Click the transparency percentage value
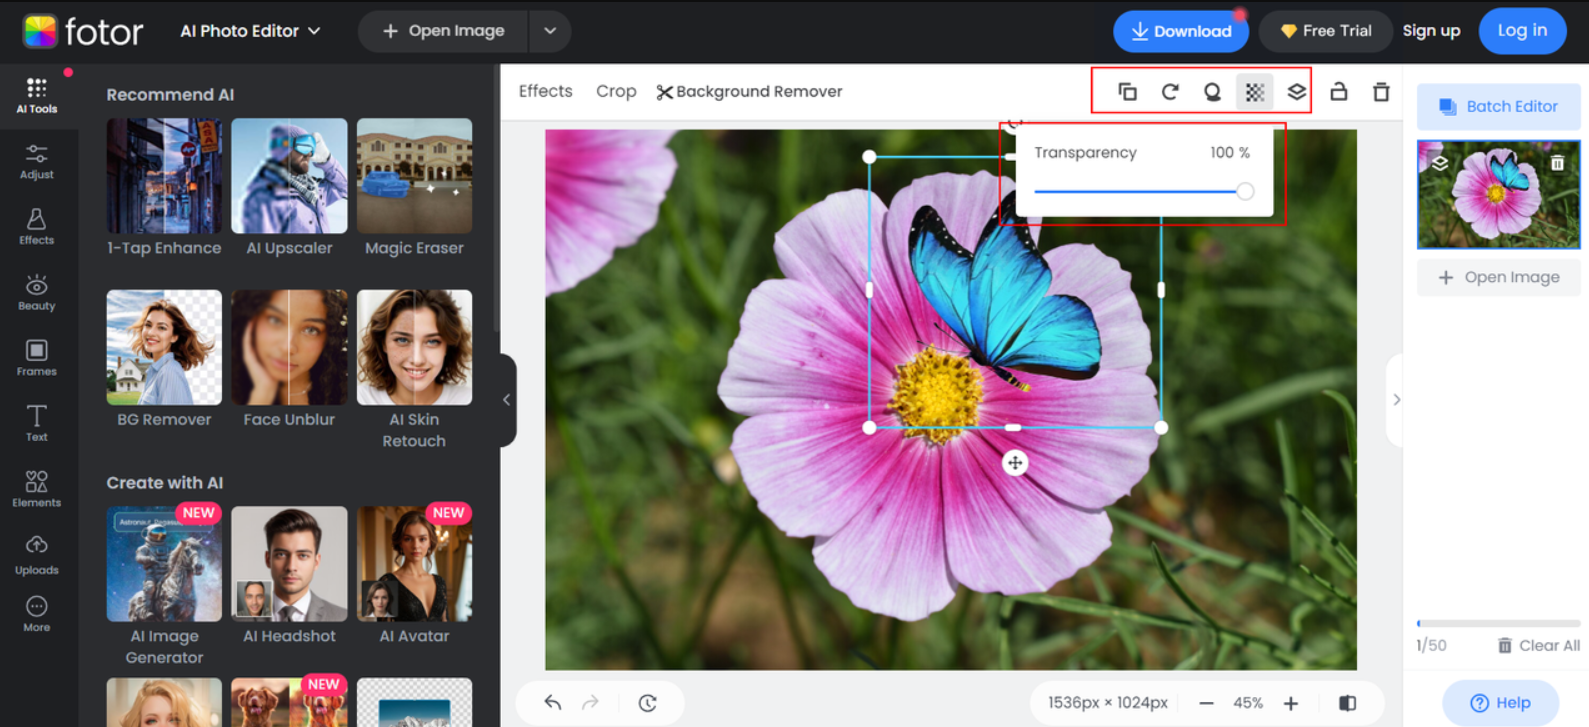The image size is (1589, 727). (1229, 153)
